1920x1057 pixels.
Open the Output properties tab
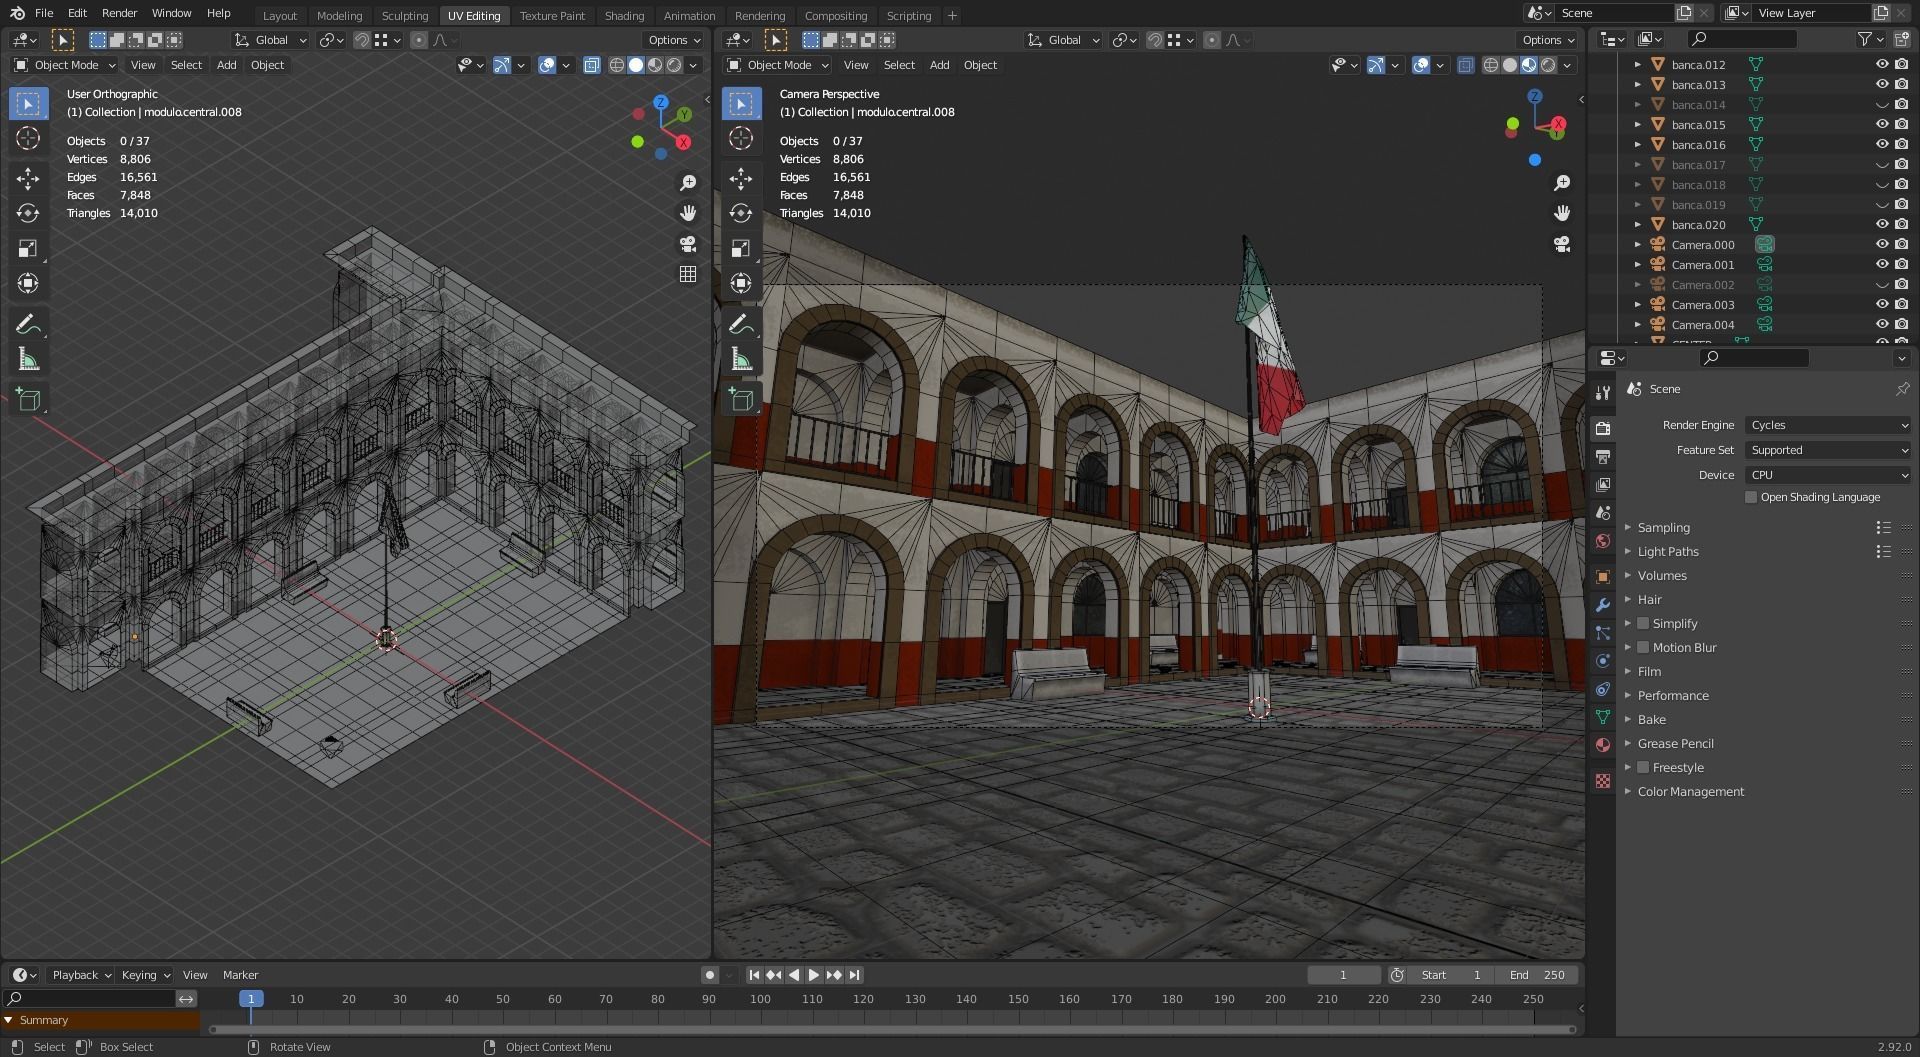[x=1603, y=457]
